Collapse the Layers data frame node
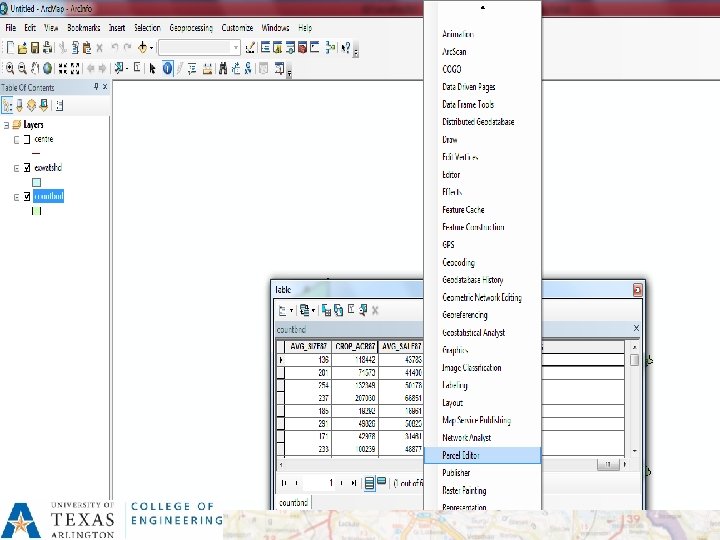The image size is (720, 540). 6,125
